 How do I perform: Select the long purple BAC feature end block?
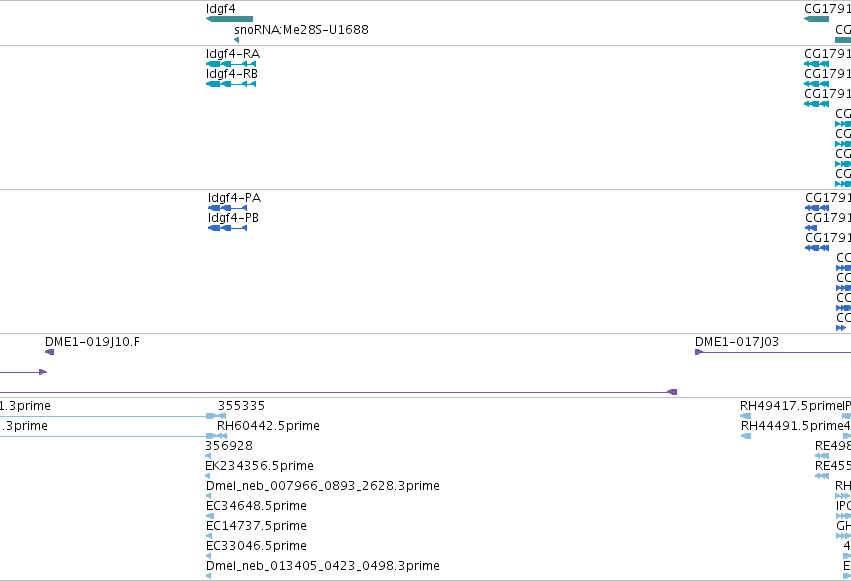672,392
